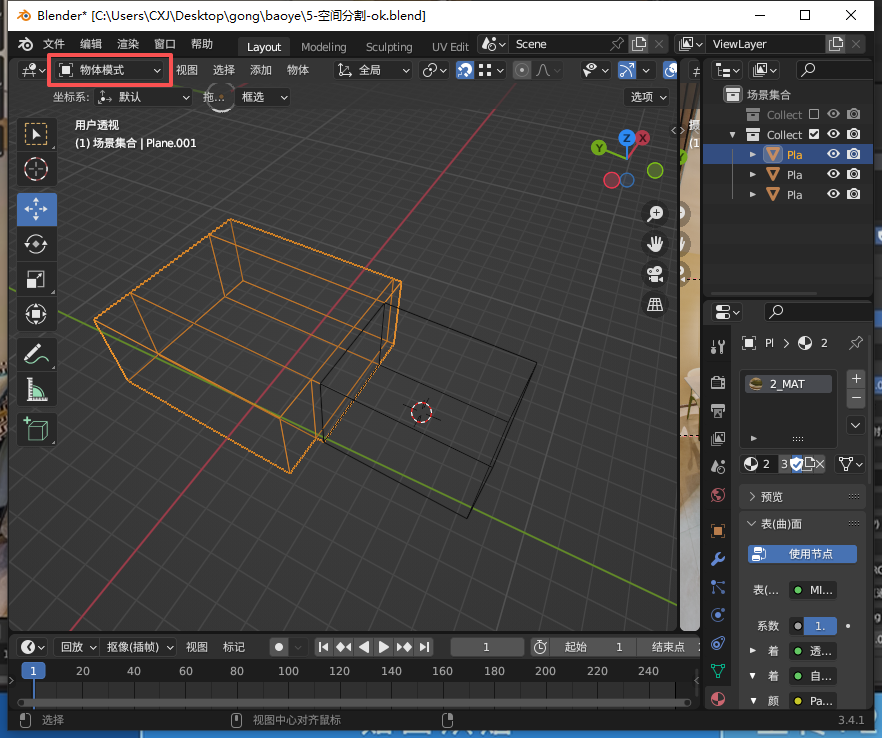Hide first Pla object in outliner
The image size is (882, 738).
click(833, 154)
